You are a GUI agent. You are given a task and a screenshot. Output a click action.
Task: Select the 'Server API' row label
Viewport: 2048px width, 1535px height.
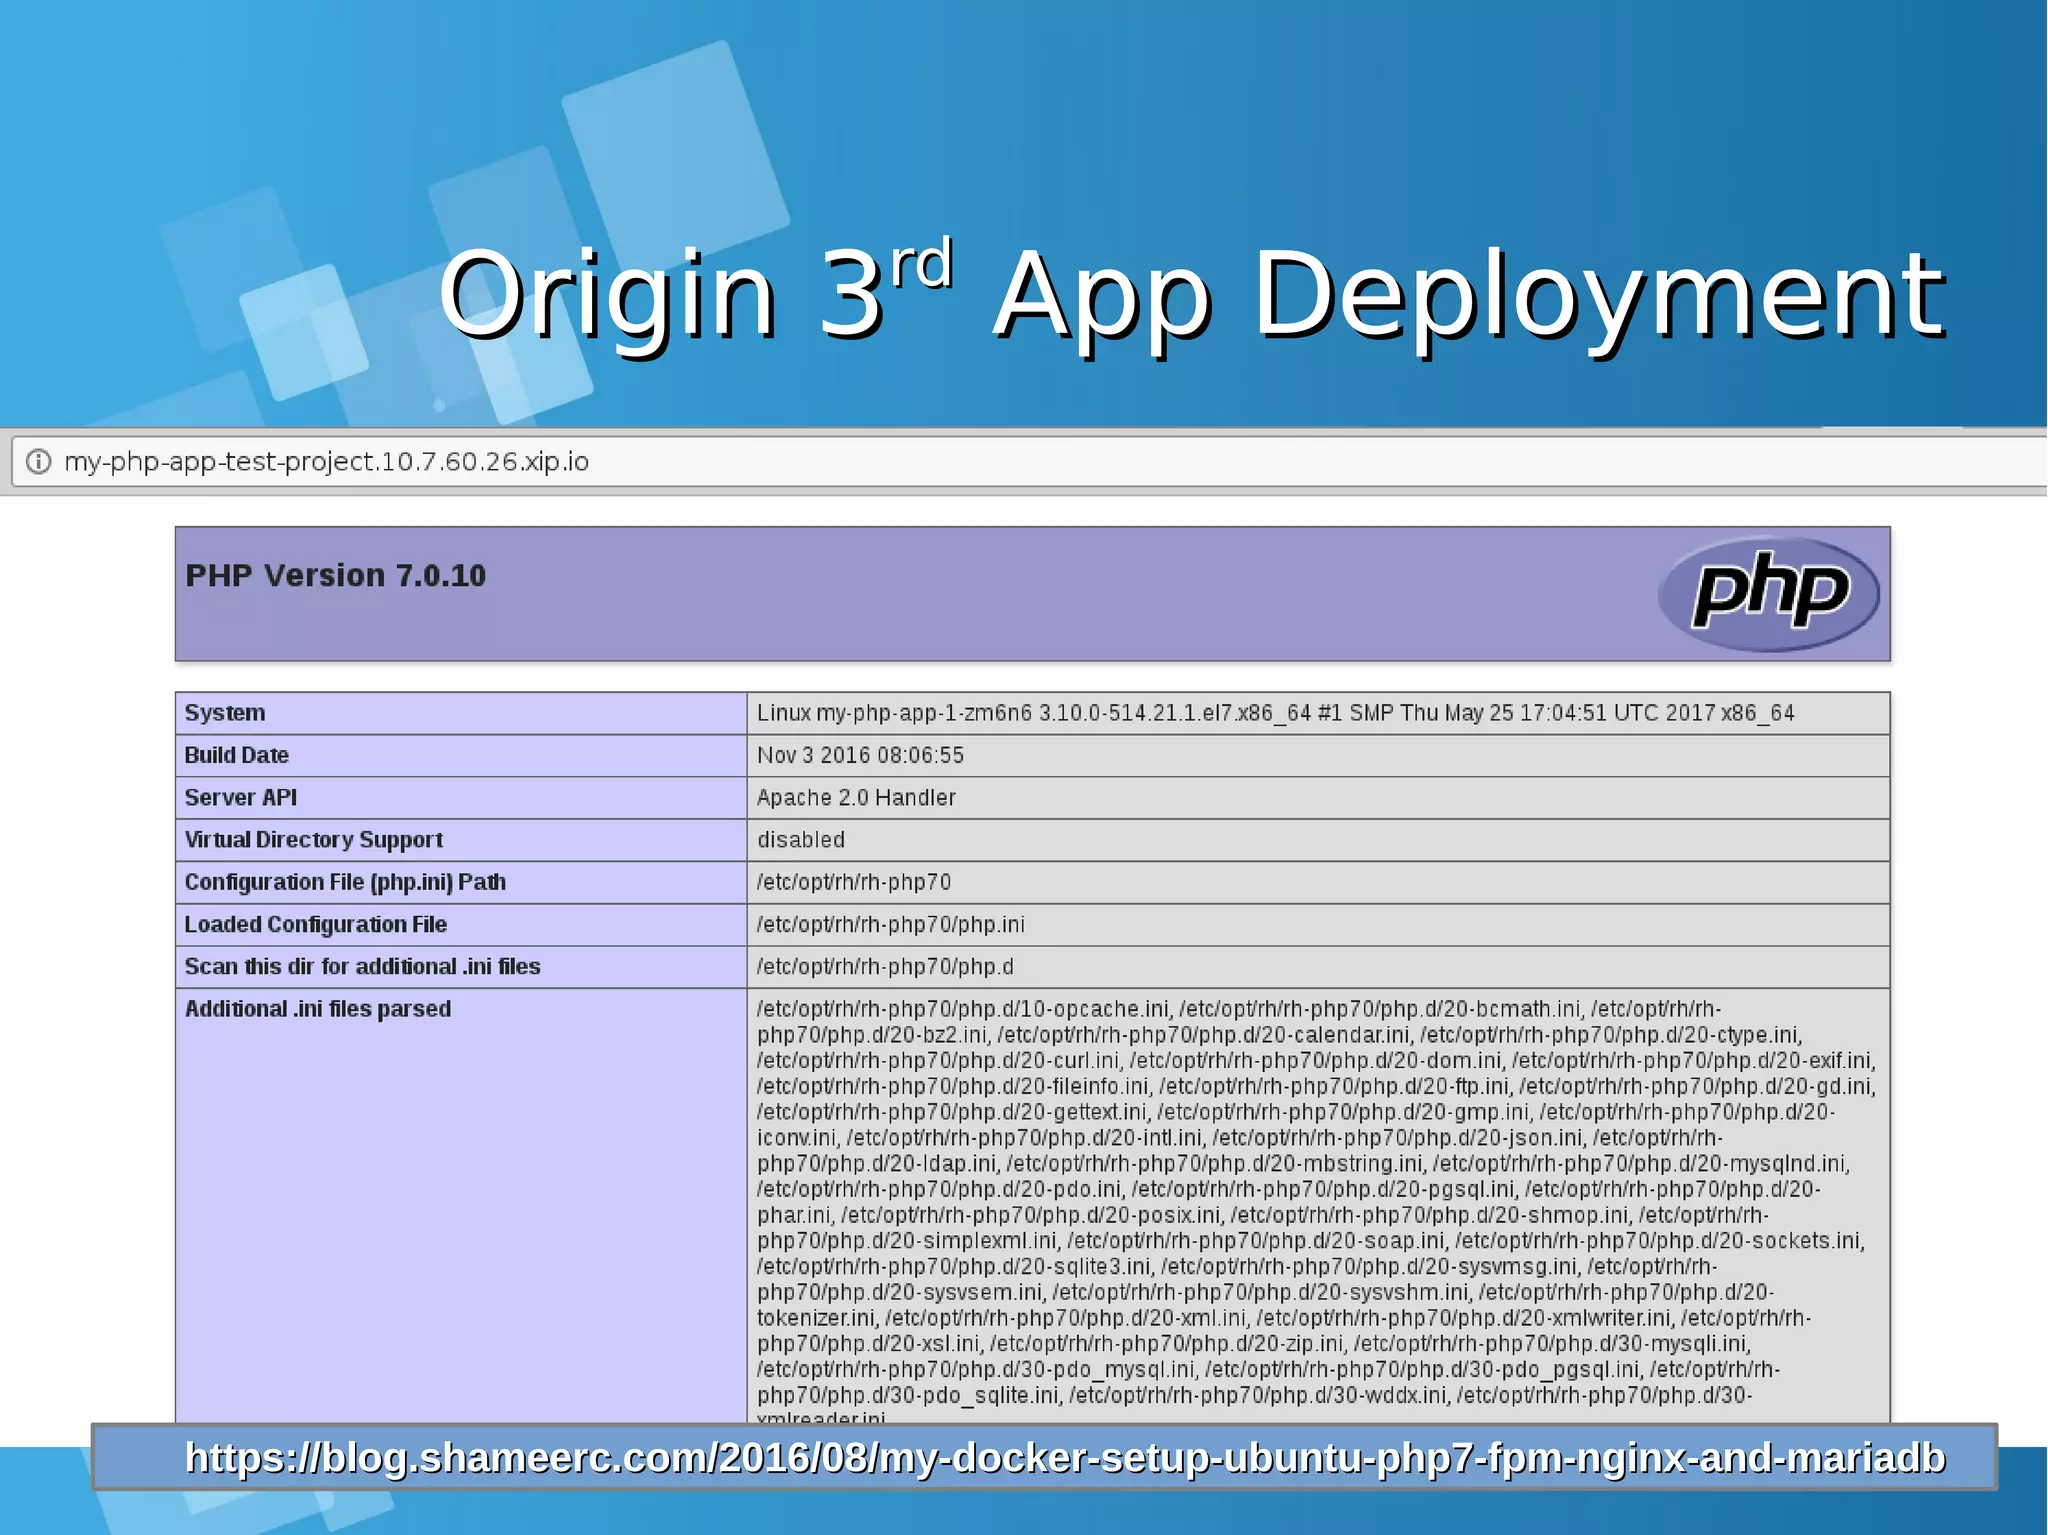[x=241, y=797]
